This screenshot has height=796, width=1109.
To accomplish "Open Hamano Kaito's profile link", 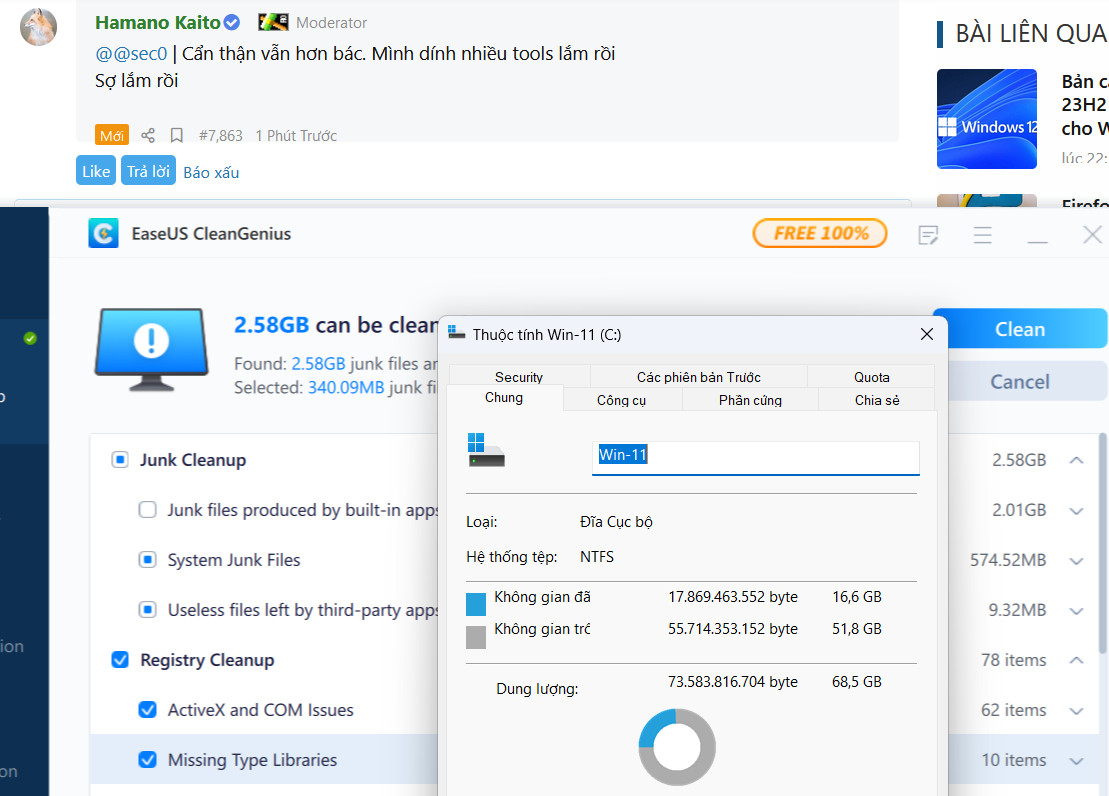I will [158, 23].
